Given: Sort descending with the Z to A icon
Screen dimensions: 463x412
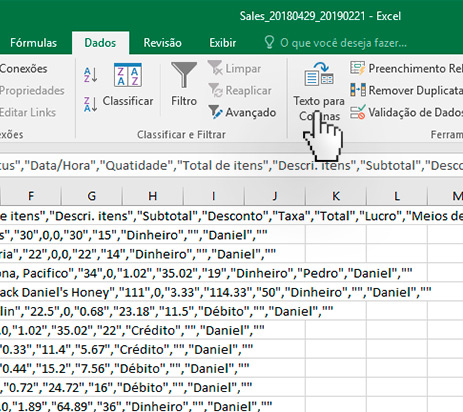Looking at the screenshot, I should click(x=91, y=104).
